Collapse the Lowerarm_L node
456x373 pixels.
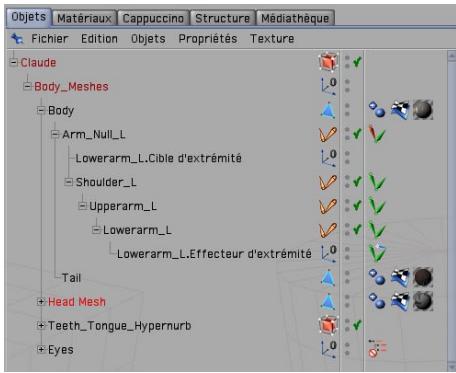click(96, 230)
